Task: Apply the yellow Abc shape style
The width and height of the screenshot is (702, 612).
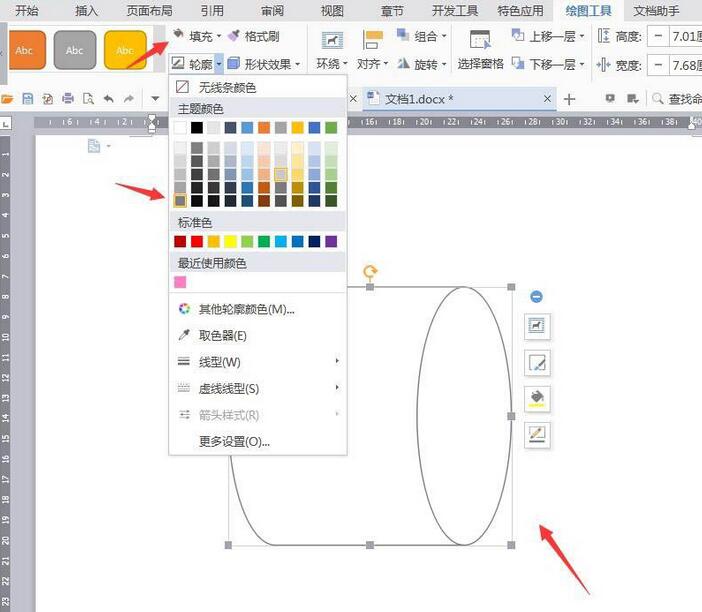Action: coord(125,50)
